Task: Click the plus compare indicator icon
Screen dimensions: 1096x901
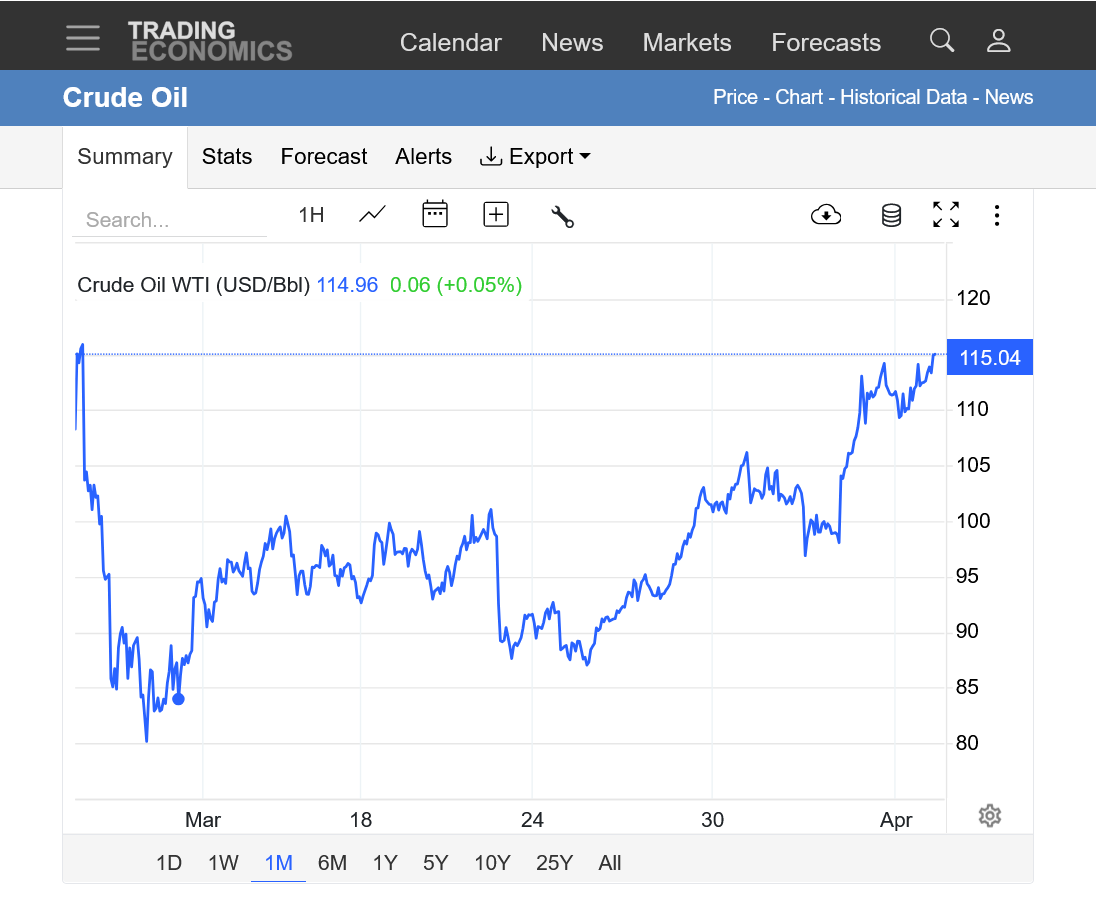Action: pos(496,214)
